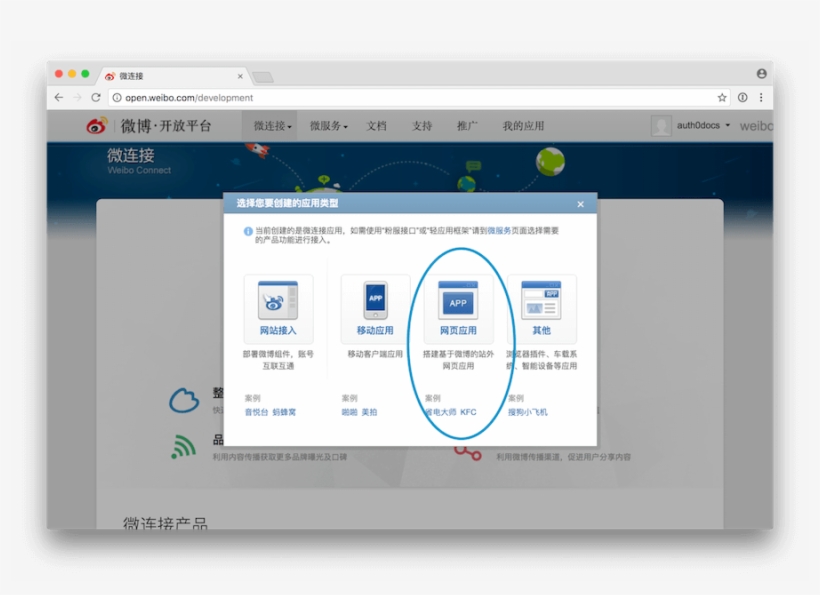Screen dimensions: 820x595
Task: Open a new browser tab
Action: click(263, 77)
